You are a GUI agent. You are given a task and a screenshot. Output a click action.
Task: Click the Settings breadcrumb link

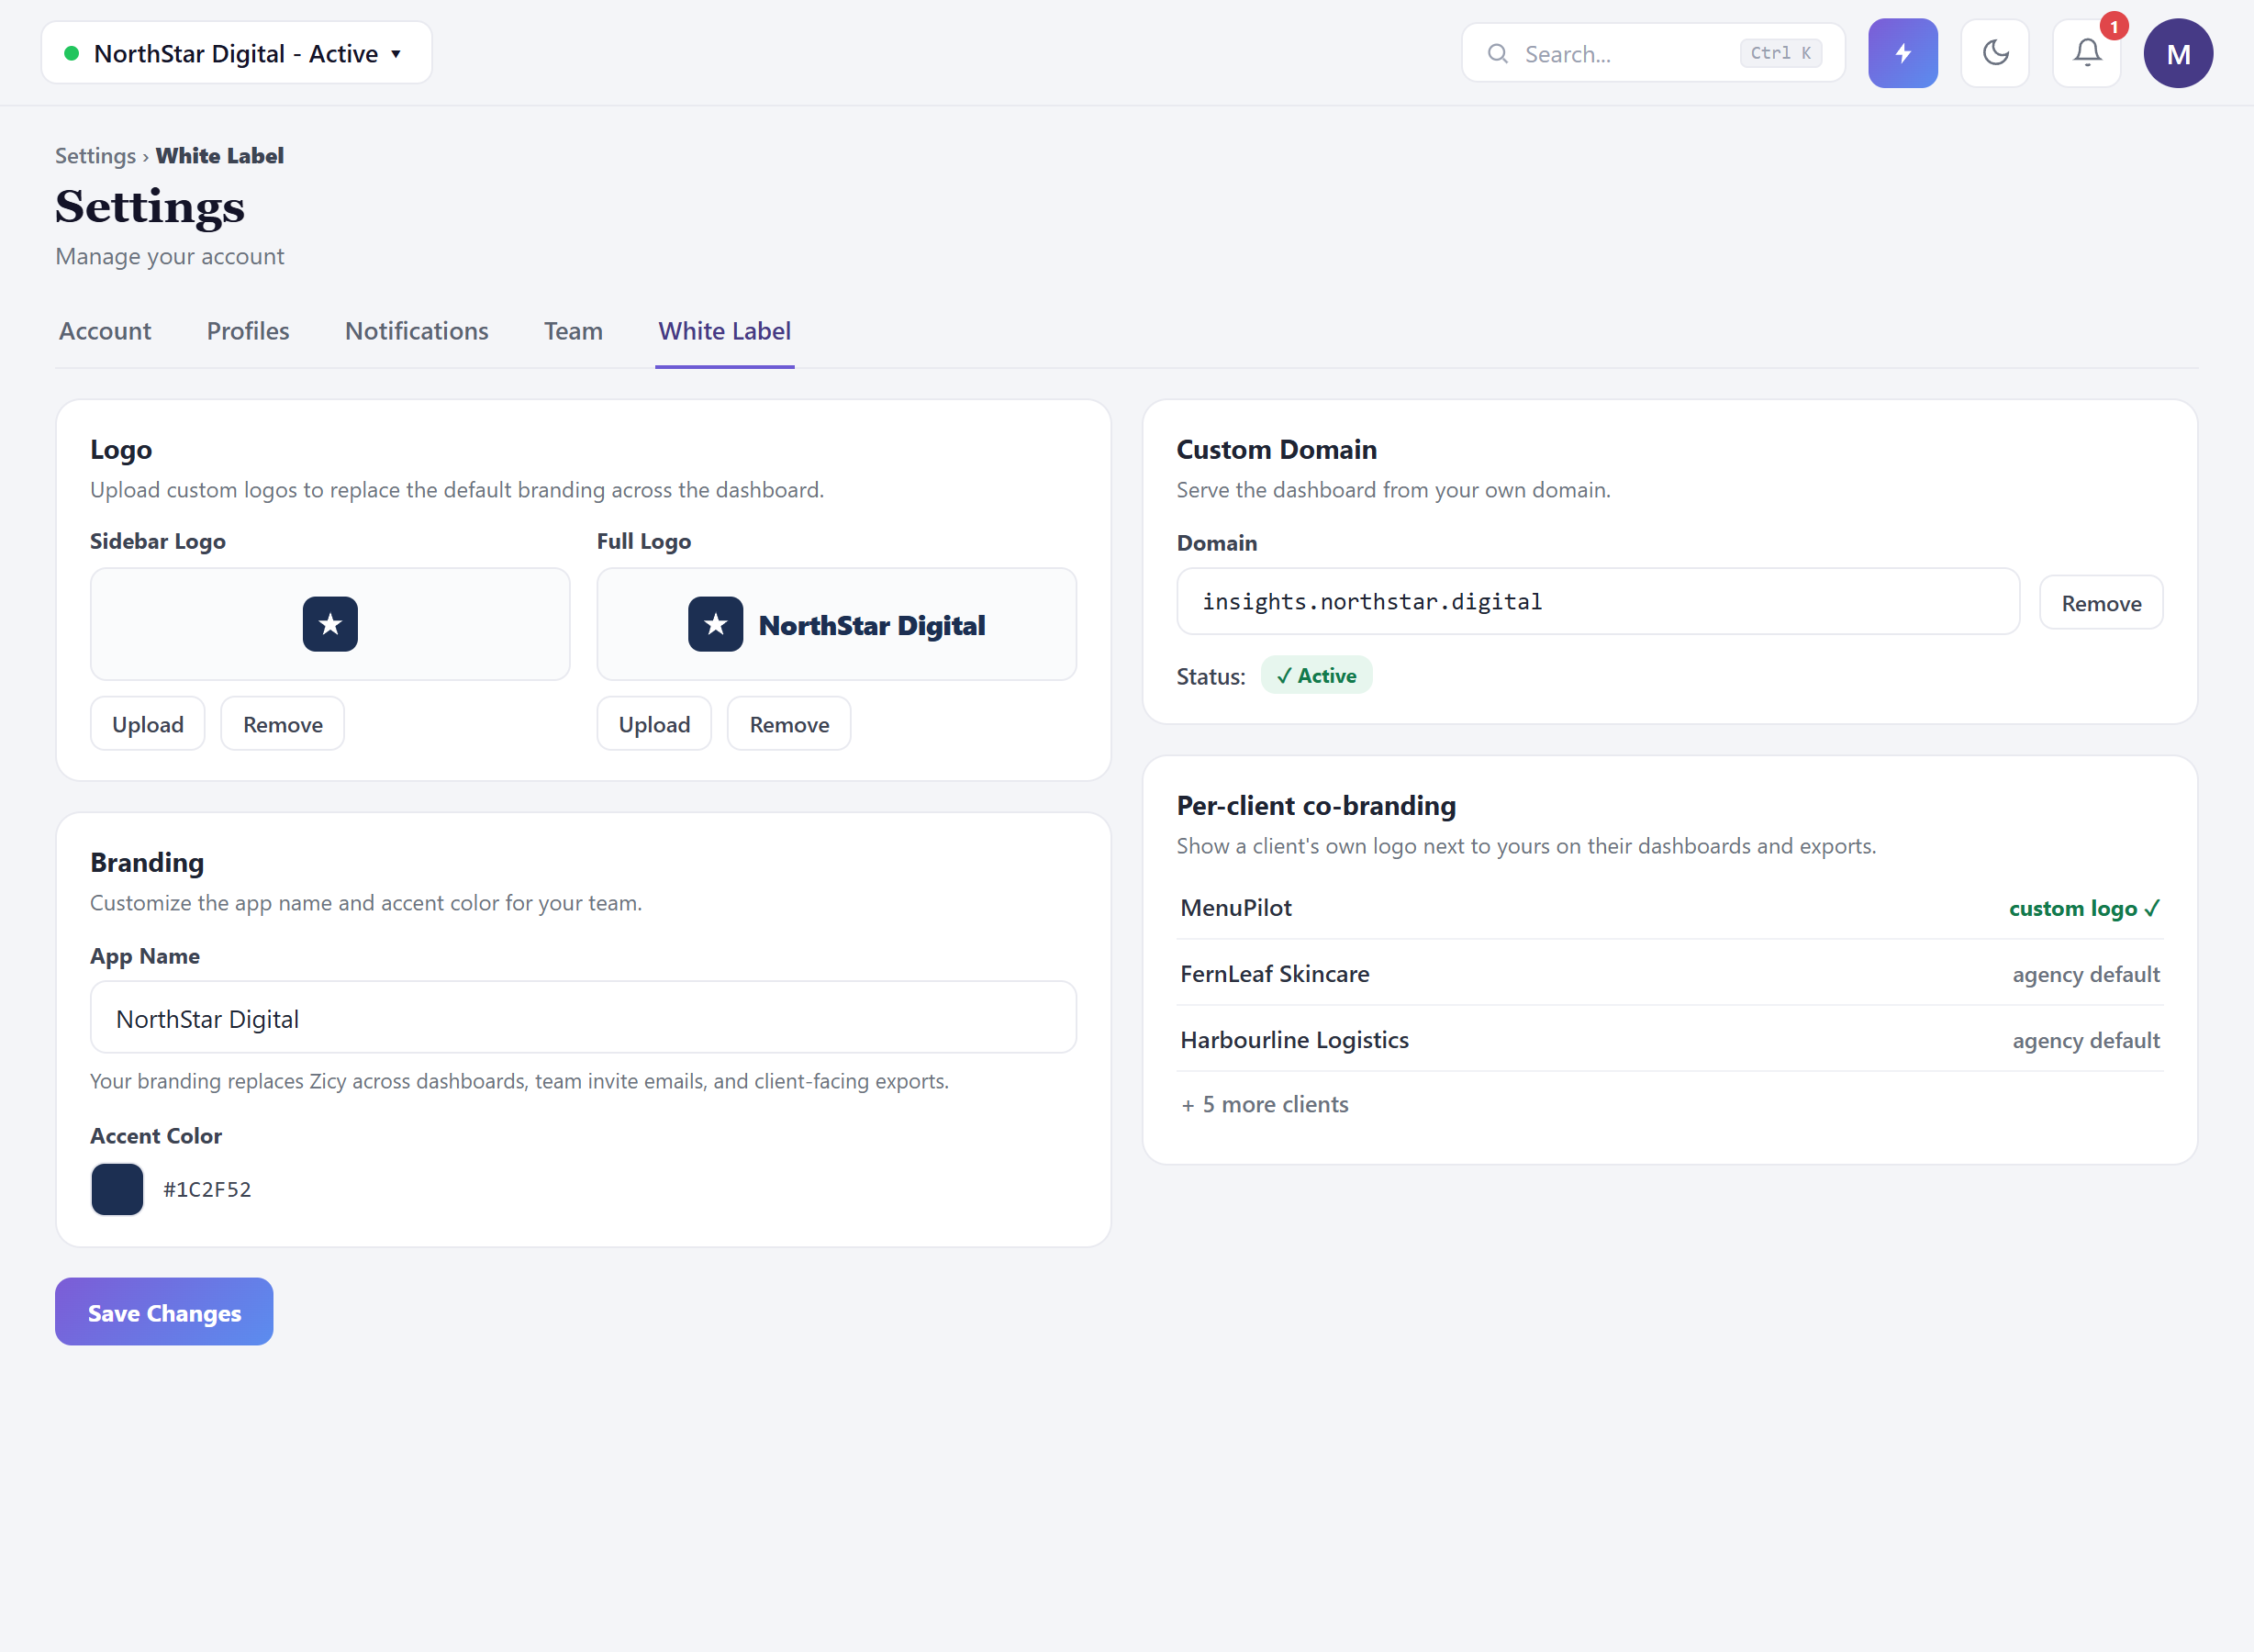click(95, 156)
